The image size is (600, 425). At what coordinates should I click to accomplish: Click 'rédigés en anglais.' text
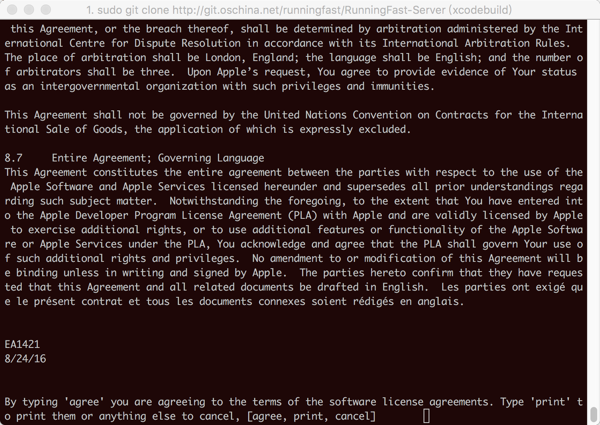(408, 301)
